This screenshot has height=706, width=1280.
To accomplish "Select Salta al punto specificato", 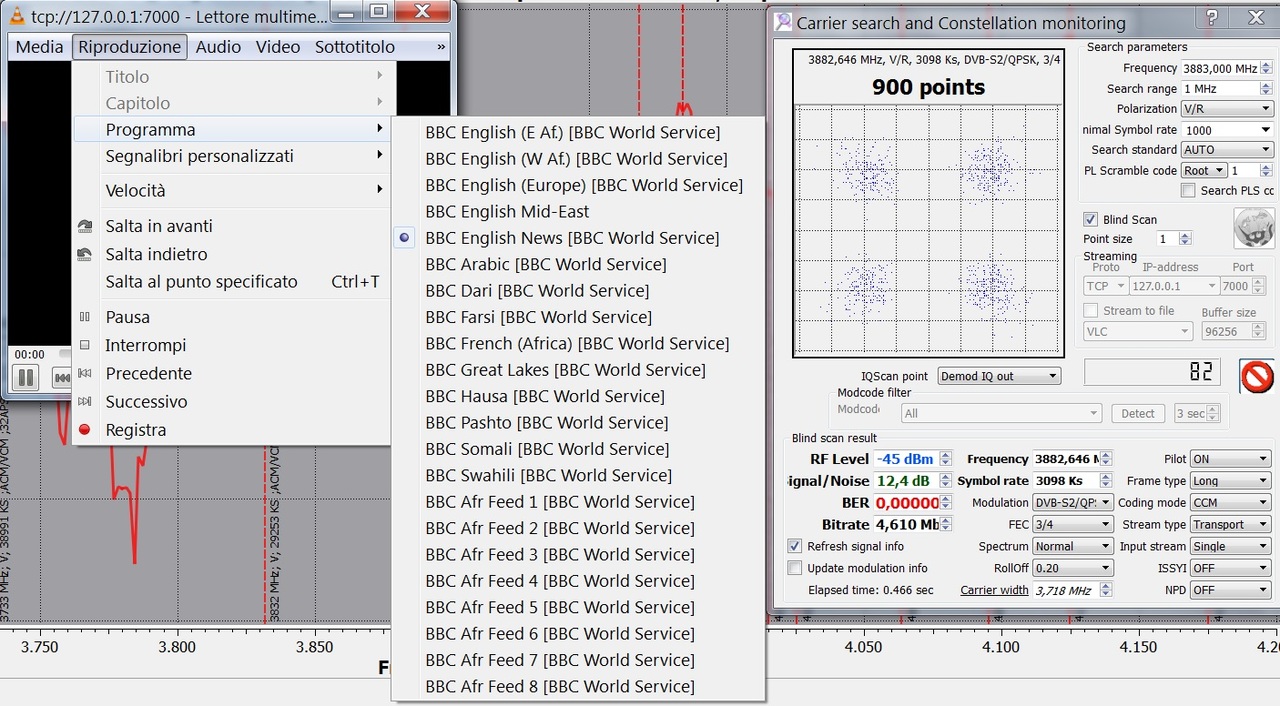I will pyautogui.click(x=231, y=282).
